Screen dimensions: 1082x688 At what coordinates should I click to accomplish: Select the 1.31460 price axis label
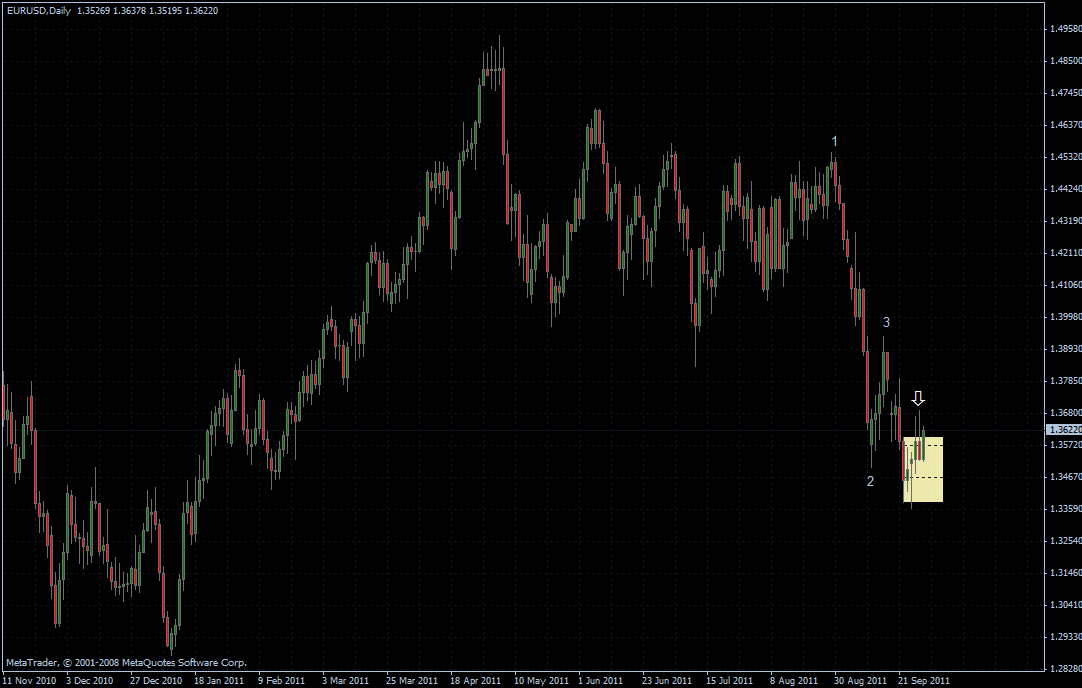[1065, 573]
